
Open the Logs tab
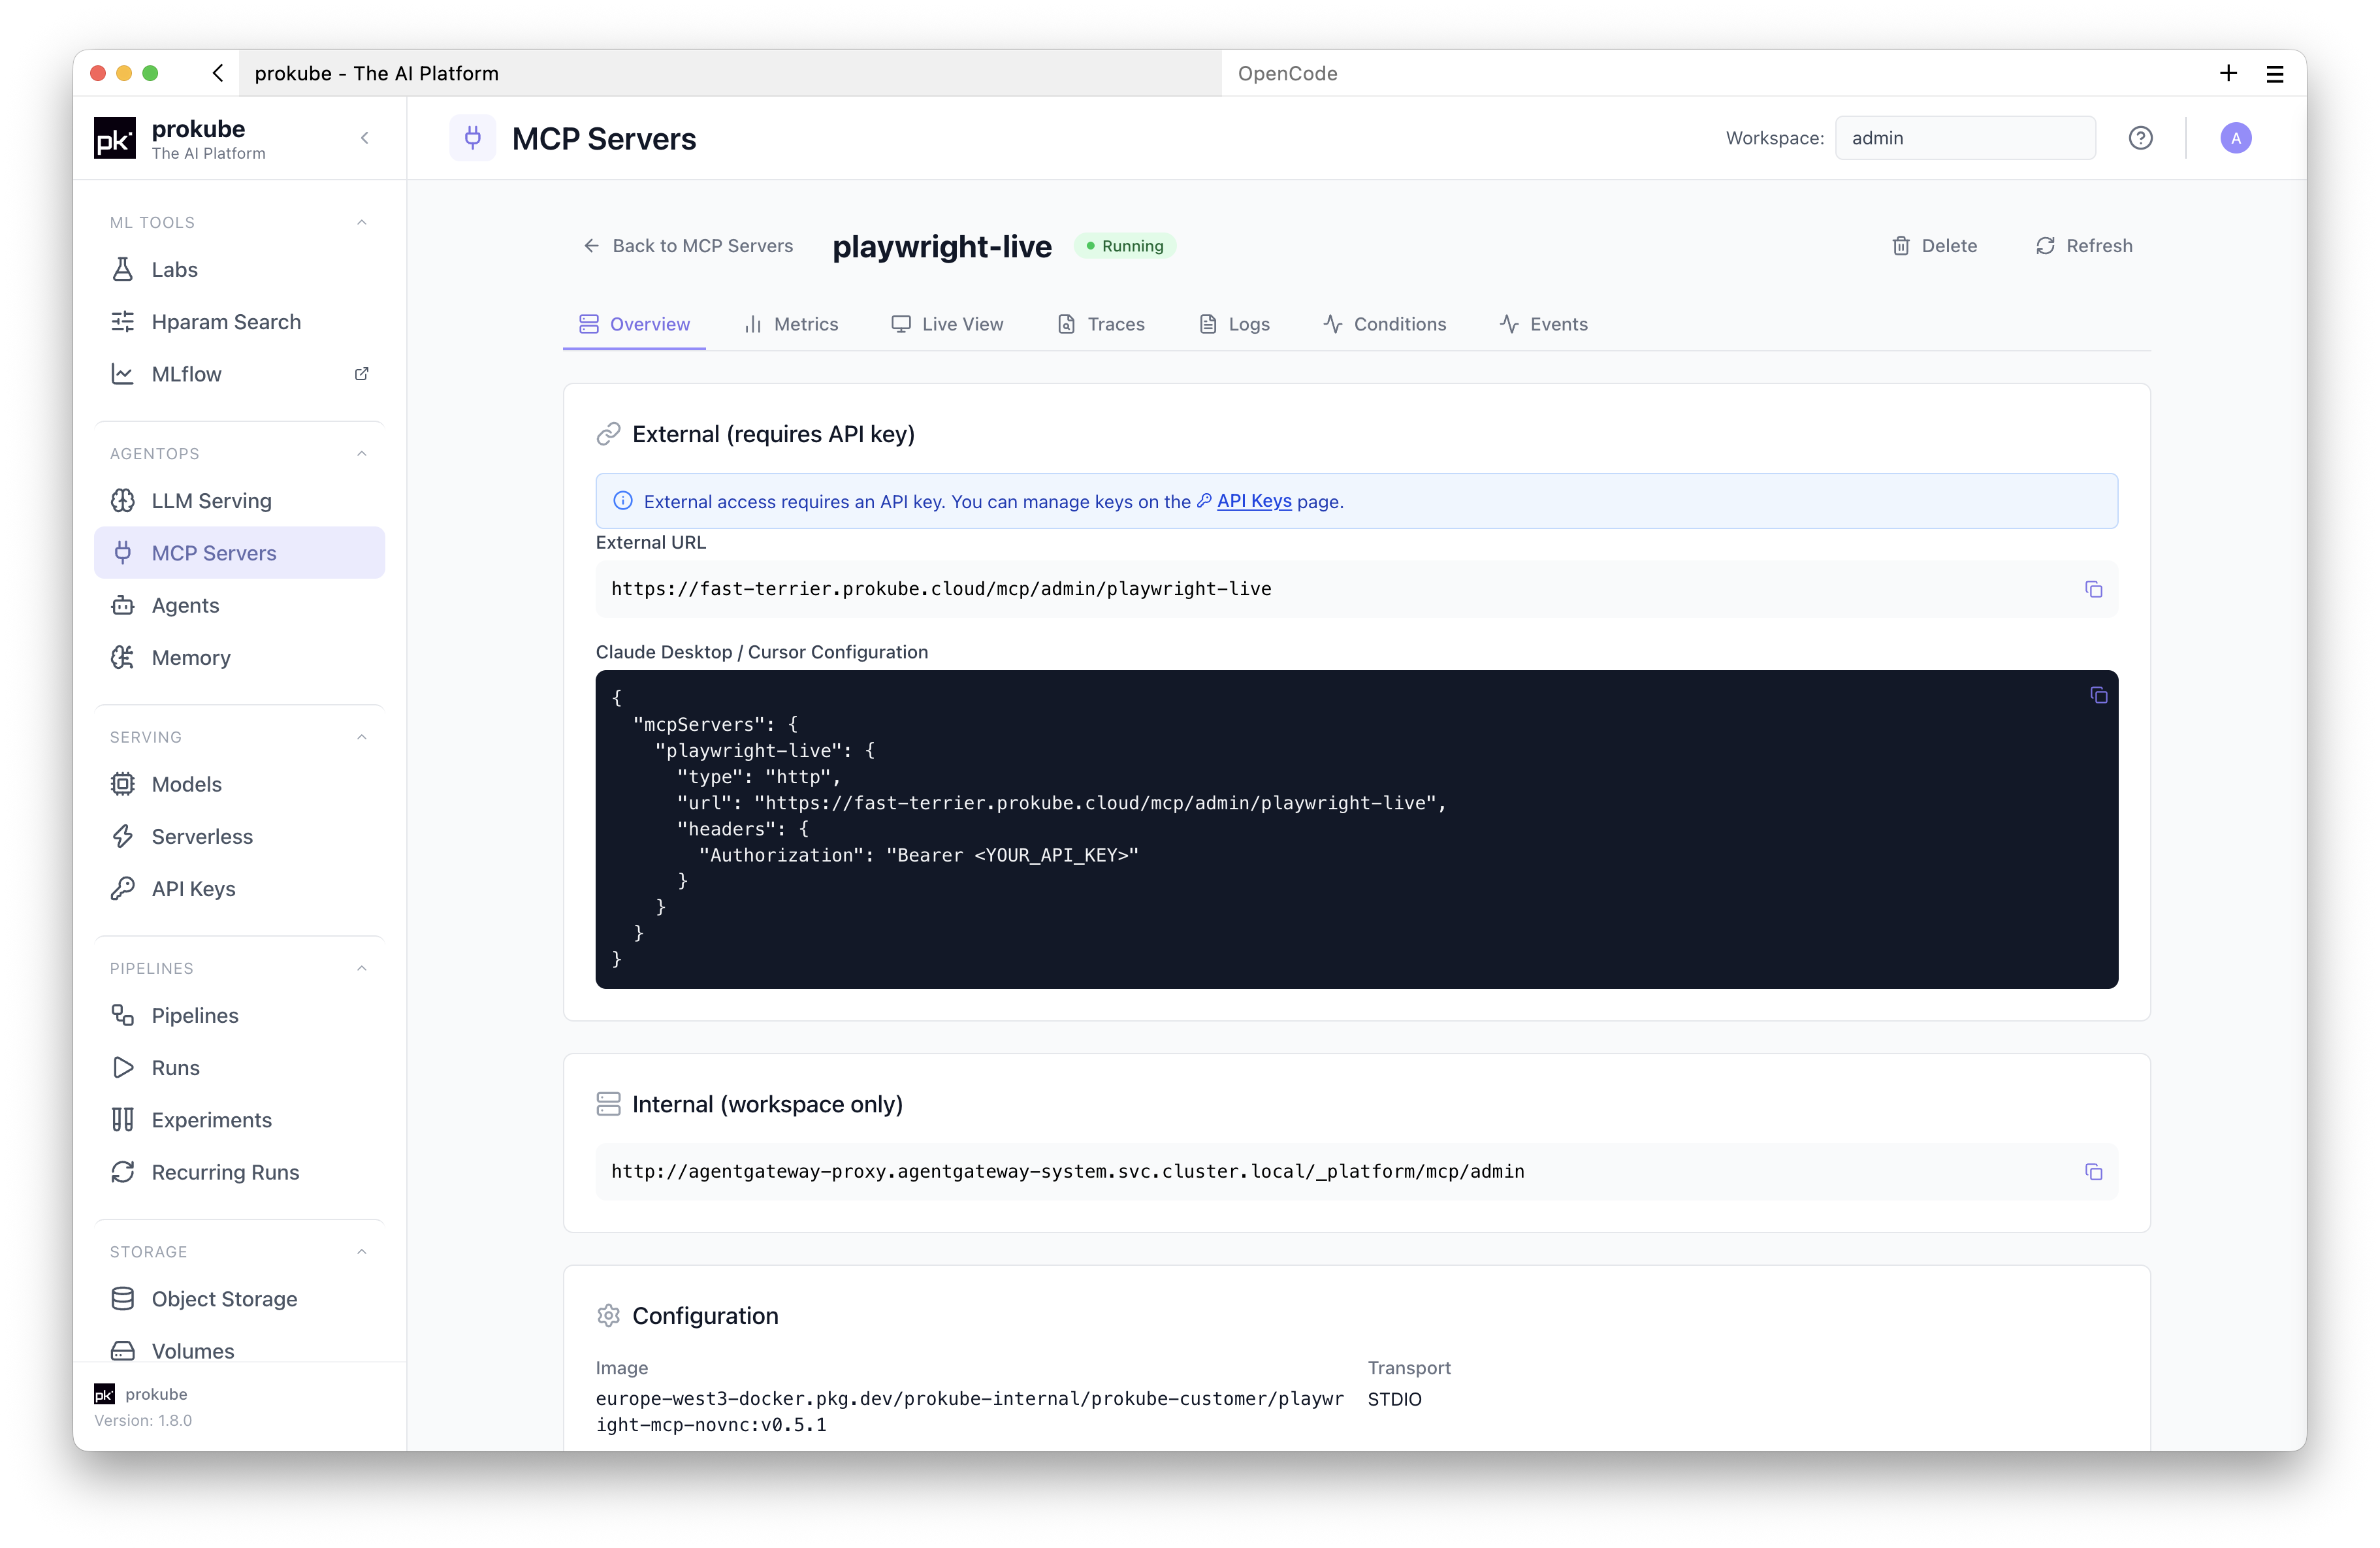(1234, 324)
